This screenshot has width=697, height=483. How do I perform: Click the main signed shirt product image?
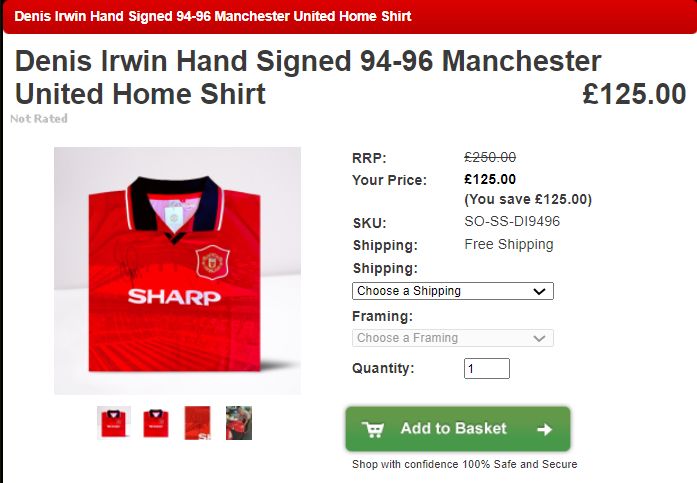pyautogui.click(x=177, y=271)
